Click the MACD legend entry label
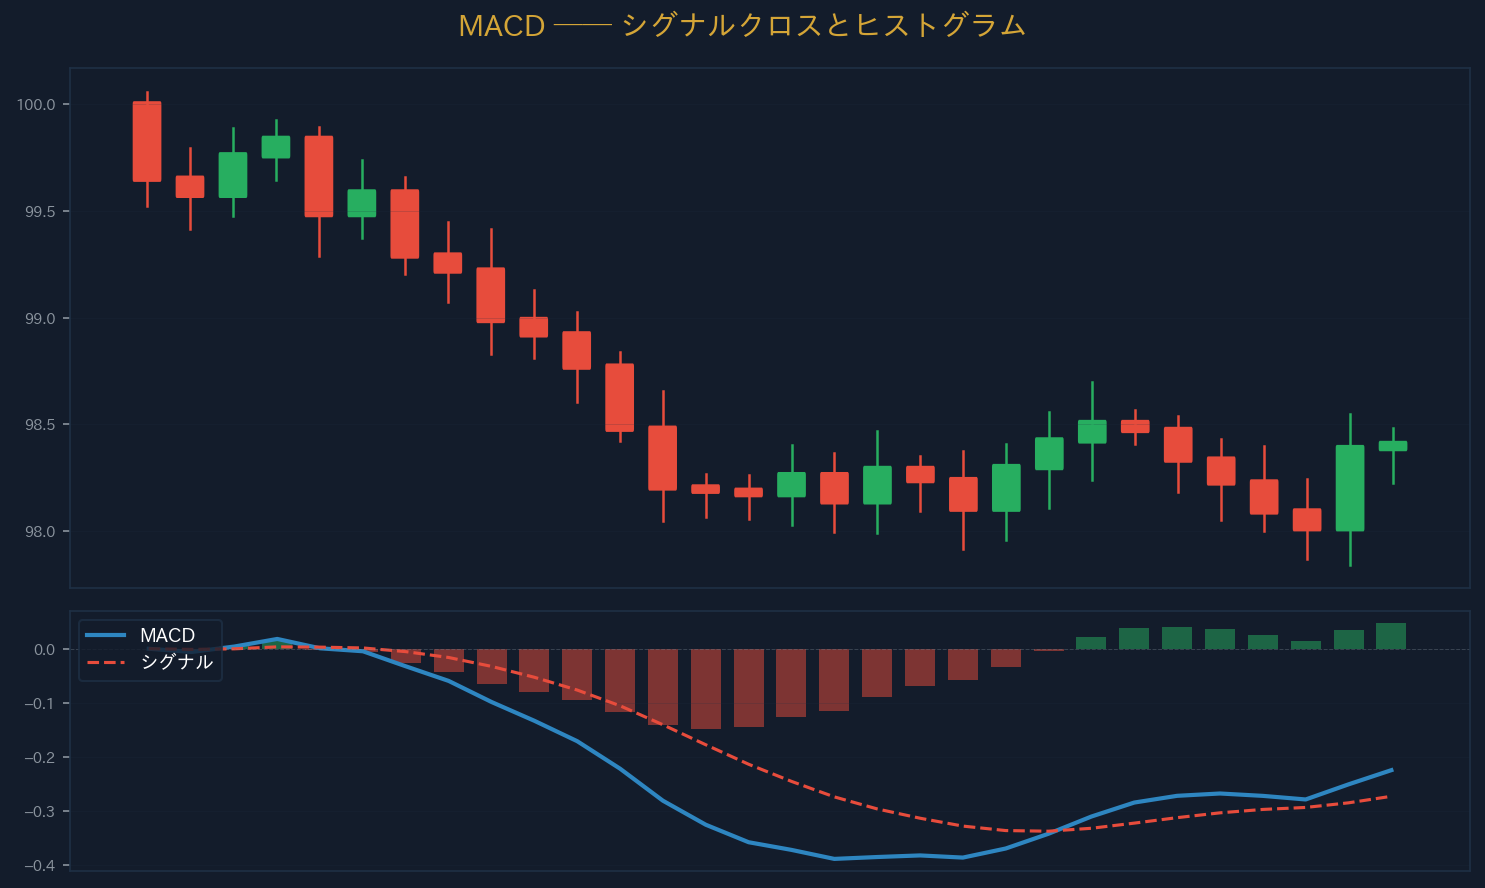Image resolution: width=1485 pixels, height=888 pixels. (x=167, y=635)
